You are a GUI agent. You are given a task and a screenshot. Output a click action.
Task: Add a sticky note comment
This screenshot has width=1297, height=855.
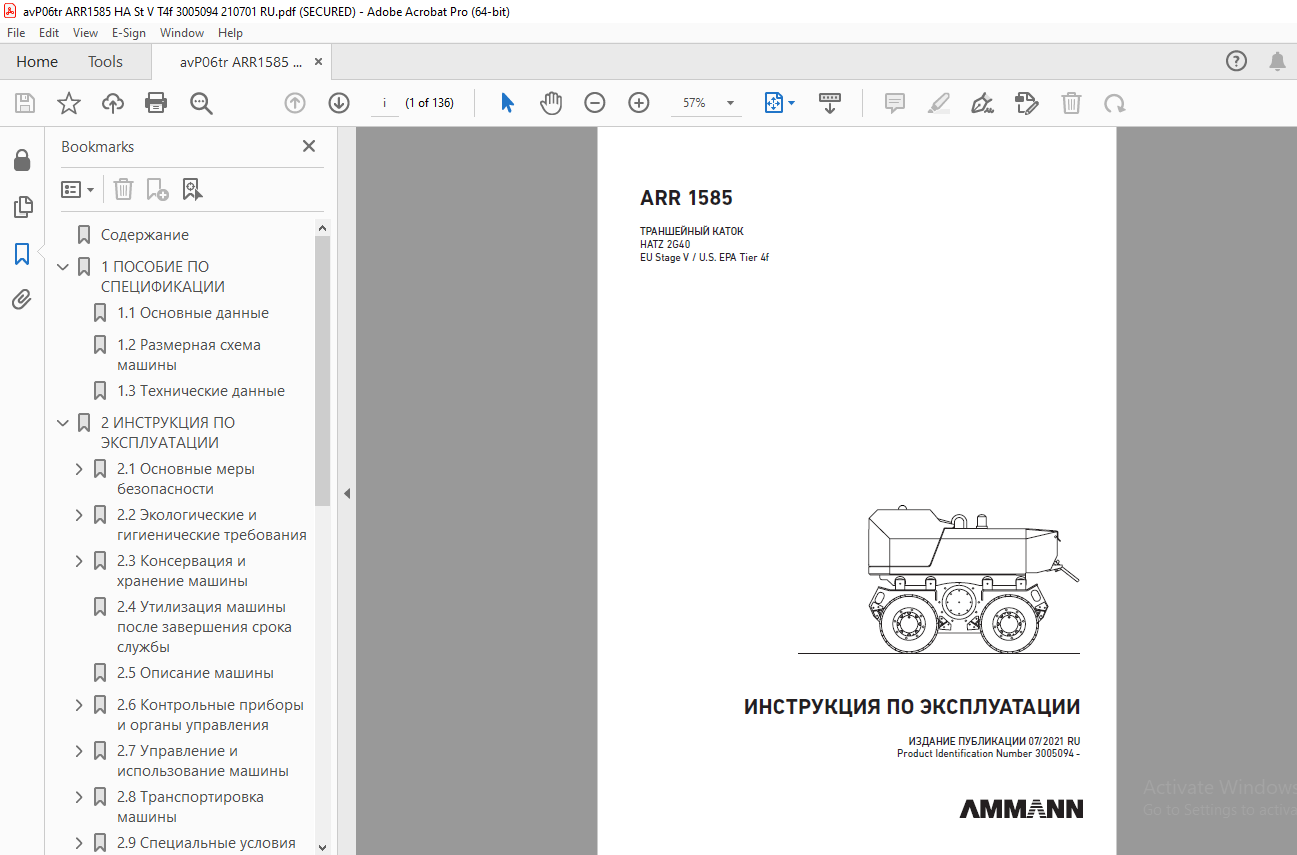coord(895,103)
